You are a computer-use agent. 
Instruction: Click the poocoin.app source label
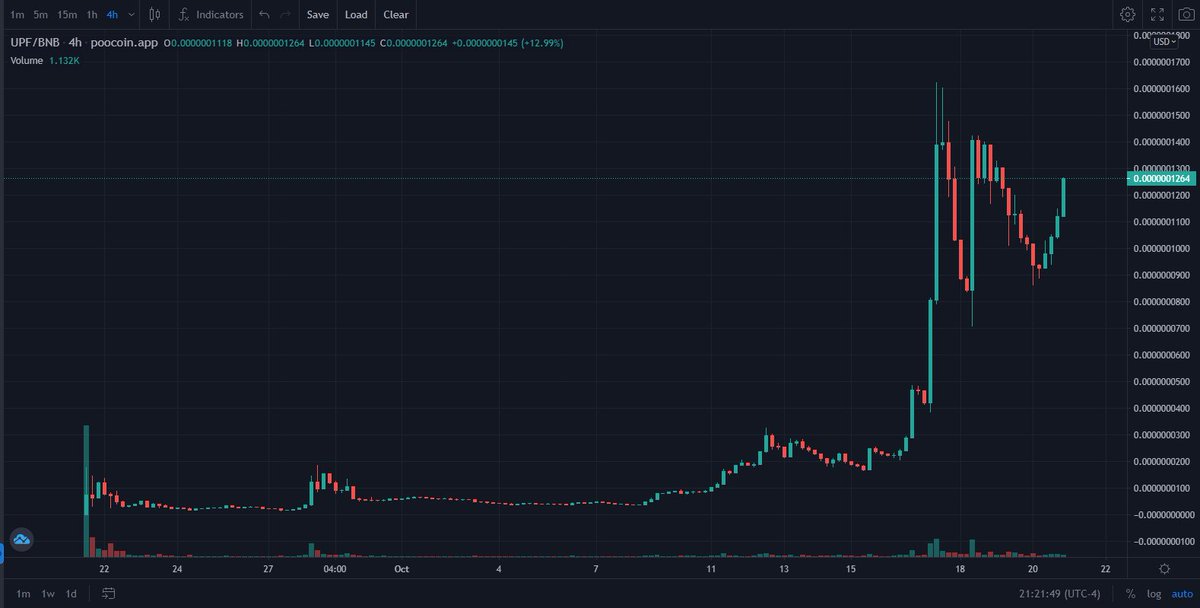pyautogui.click(x=124, y=43)
